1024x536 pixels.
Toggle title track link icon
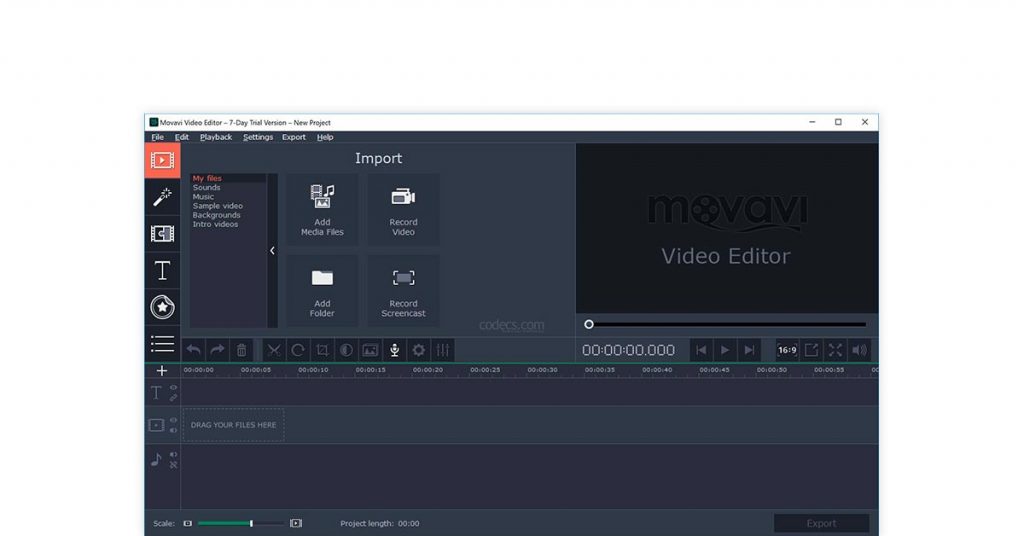coord(174,398)
